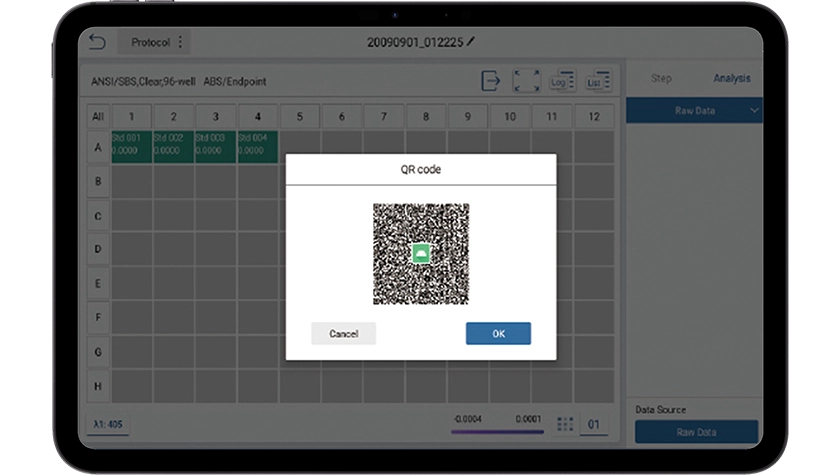Open the List view icon
This screenshot has height=475, width=840.
point(598,81)
